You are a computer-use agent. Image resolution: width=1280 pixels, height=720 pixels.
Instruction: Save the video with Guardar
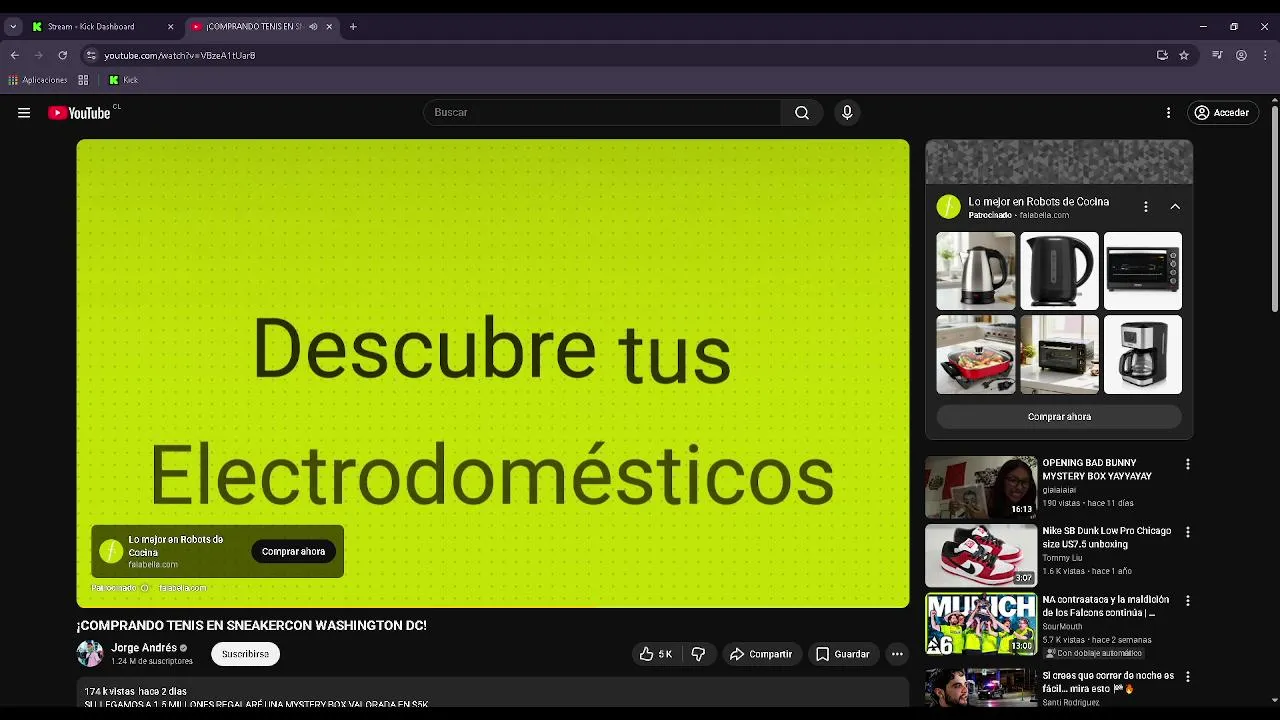pyautogui.click(x=842, y=654)
